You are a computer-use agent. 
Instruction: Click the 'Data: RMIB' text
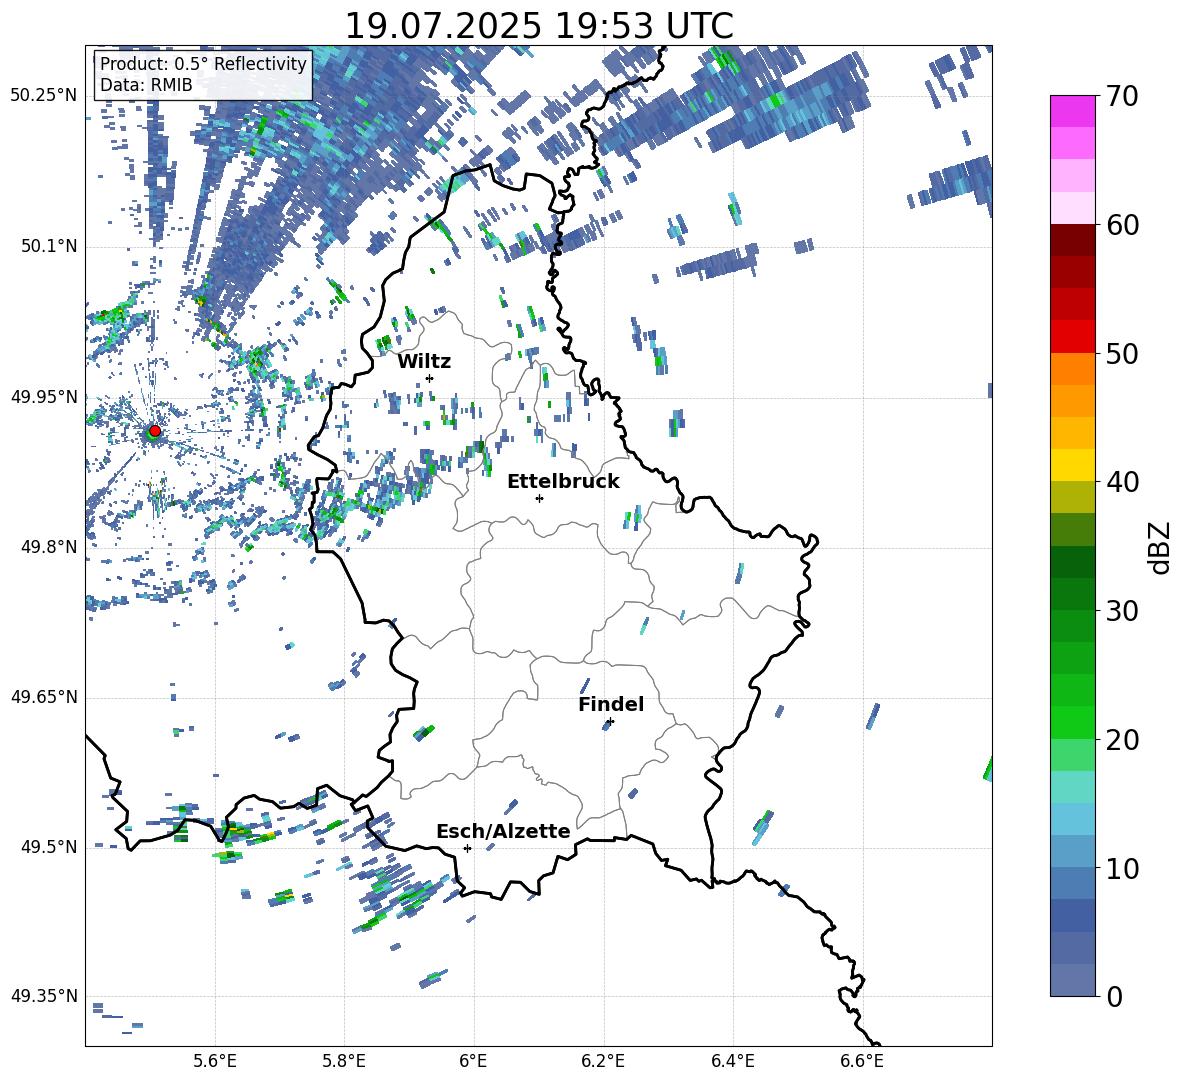coord(146,85)
